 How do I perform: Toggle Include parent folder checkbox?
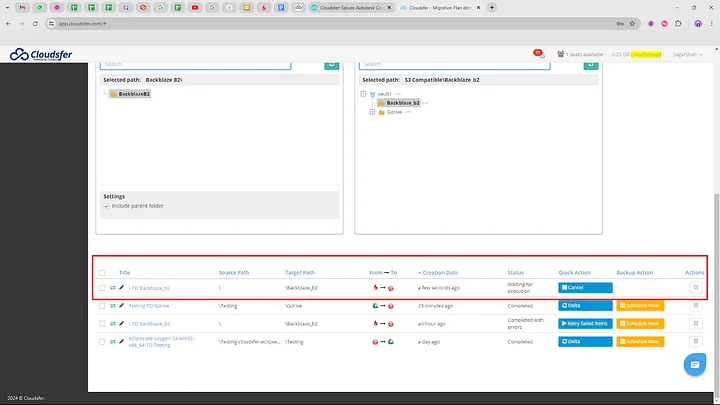(107, 206)
